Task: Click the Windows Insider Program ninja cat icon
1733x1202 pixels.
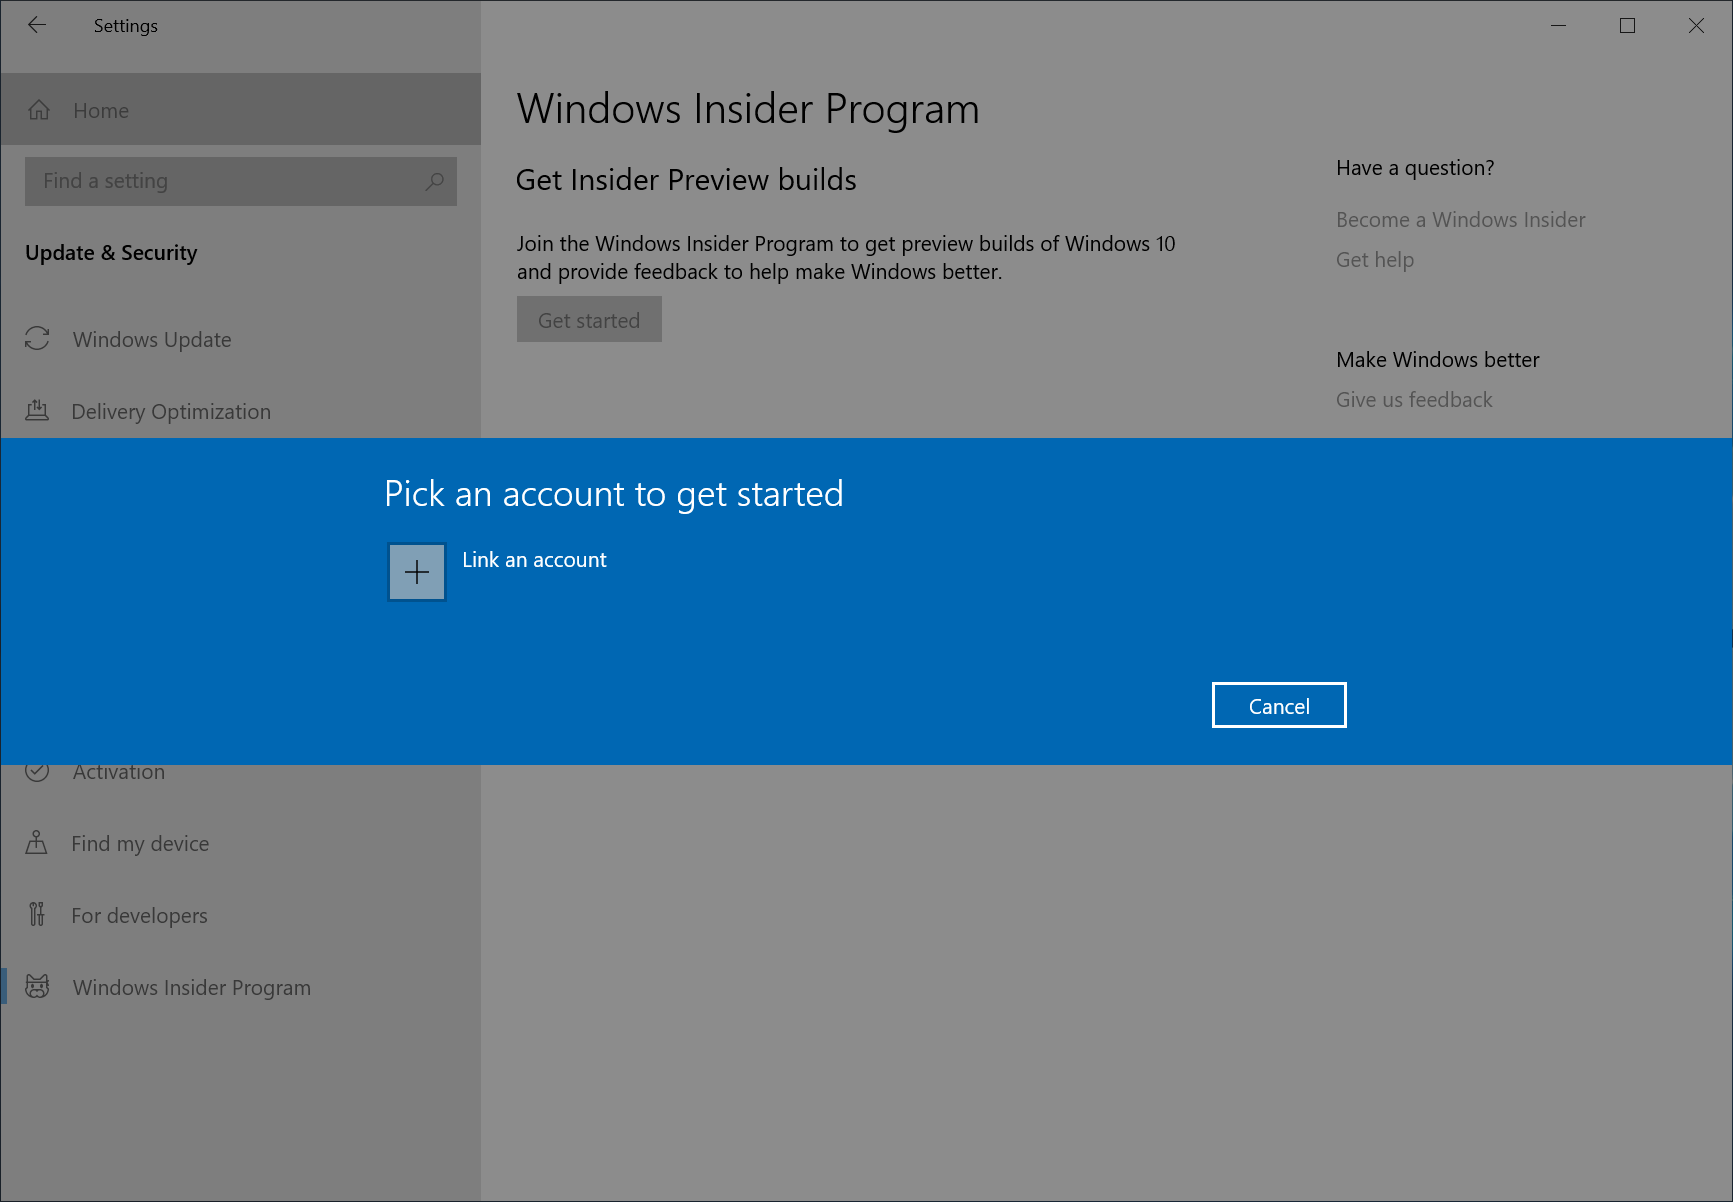Action: point(38,987)
